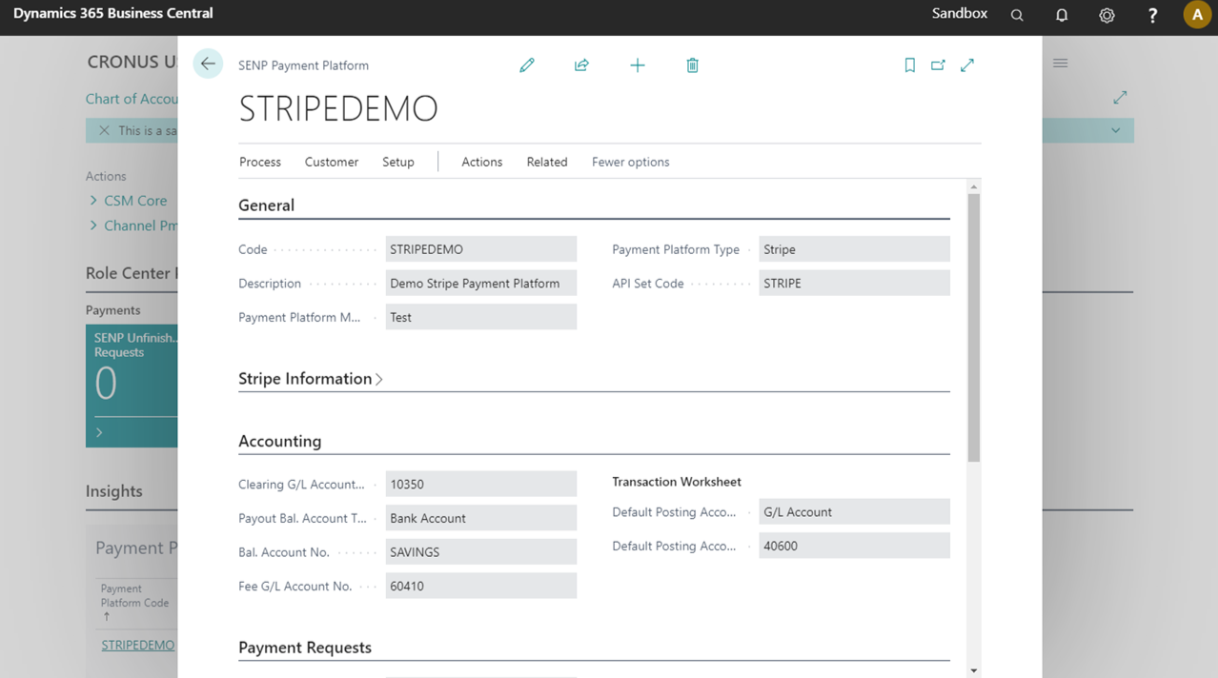
Task: Open the Customer menu
Action: 331,162
